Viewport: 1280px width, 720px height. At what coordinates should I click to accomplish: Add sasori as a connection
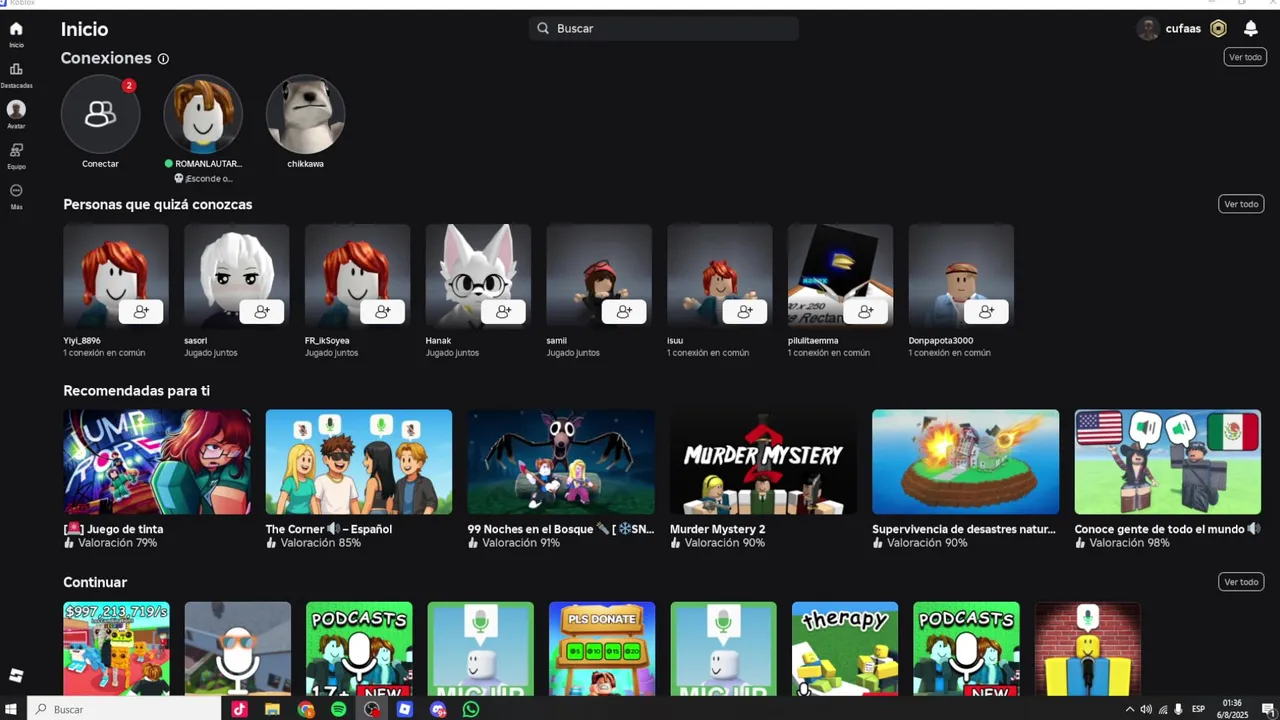click(x=262, y=312)
